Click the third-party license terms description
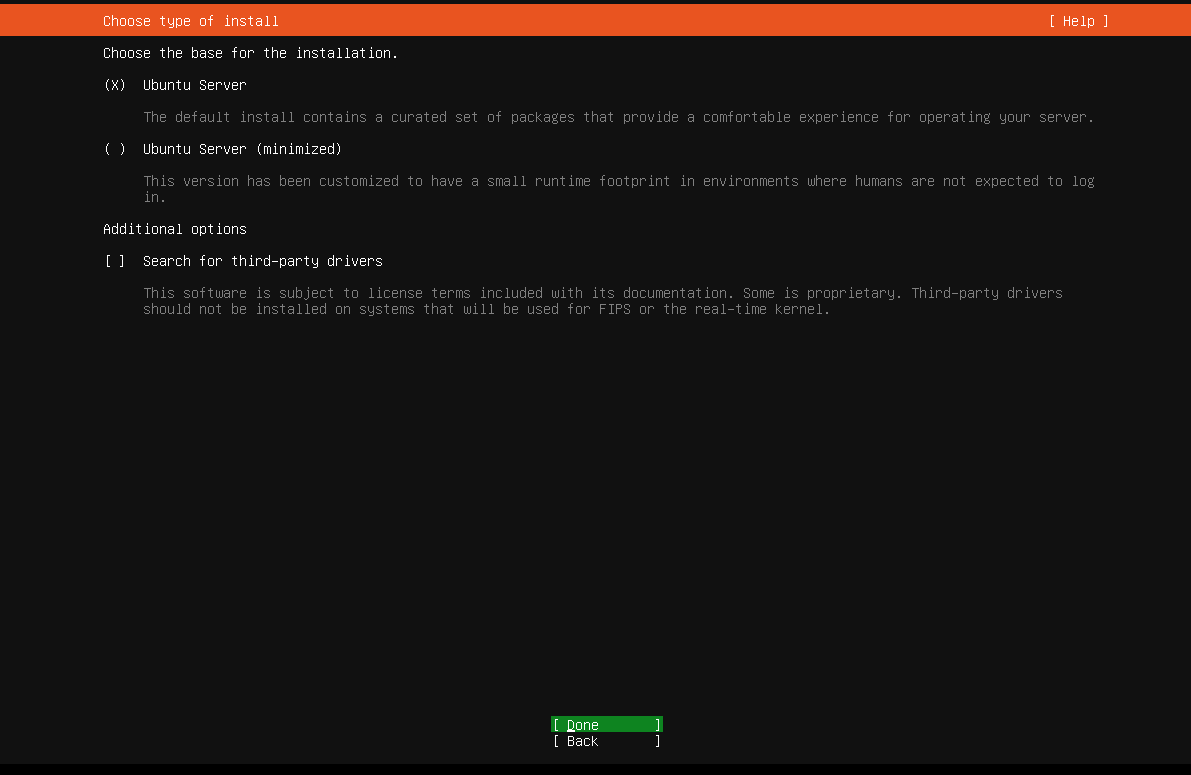The width and height of the screenshot is (1191, 775). pyautogui.click(x=603, y=301)
